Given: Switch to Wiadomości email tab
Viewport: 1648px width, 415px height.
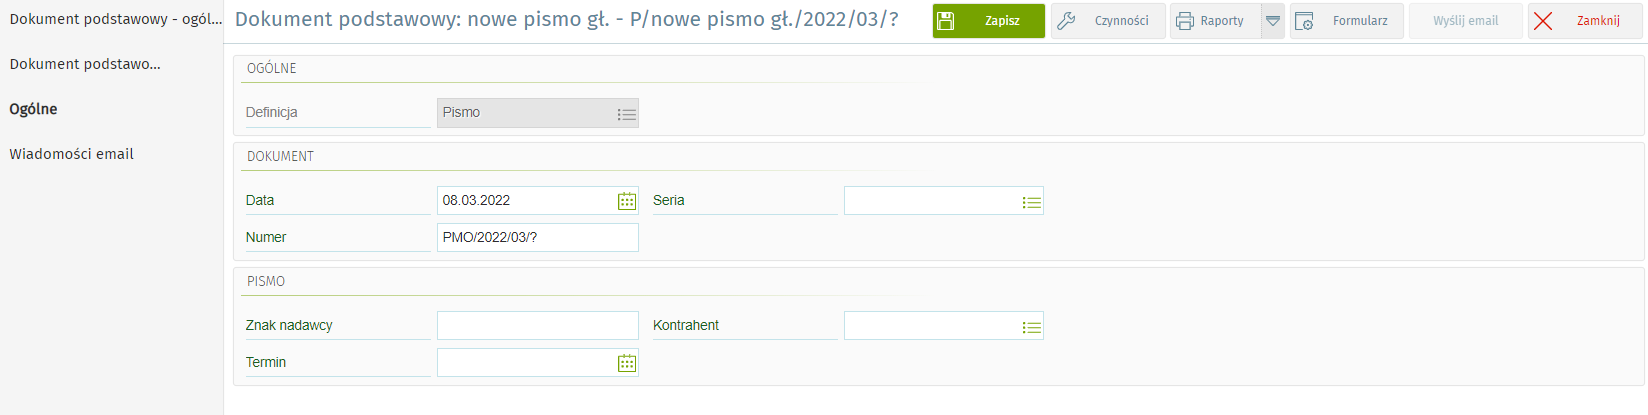Looking at the screenshot, I should tap(72, 154).
